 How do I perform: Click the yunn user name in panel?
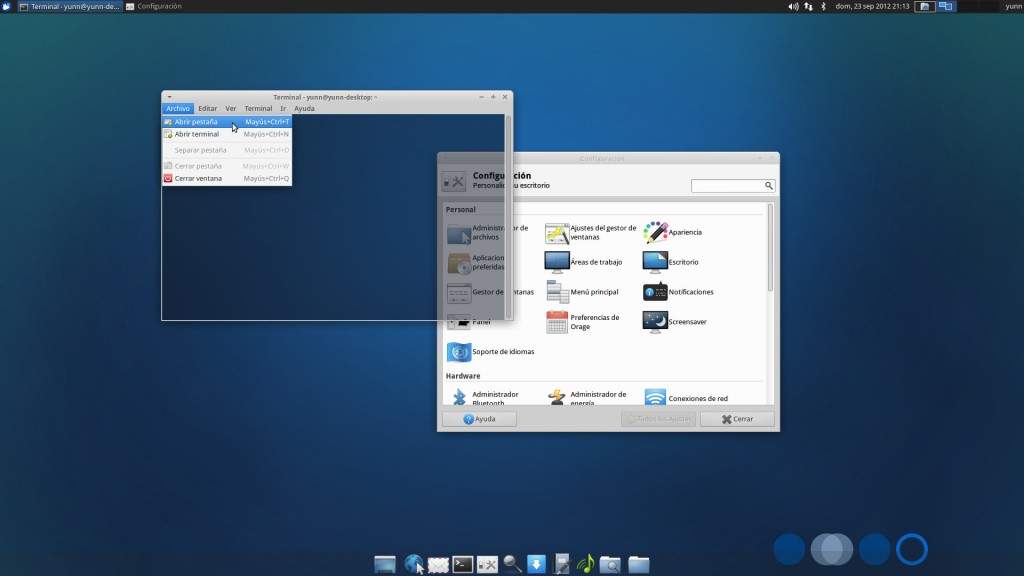(1014, 7)
